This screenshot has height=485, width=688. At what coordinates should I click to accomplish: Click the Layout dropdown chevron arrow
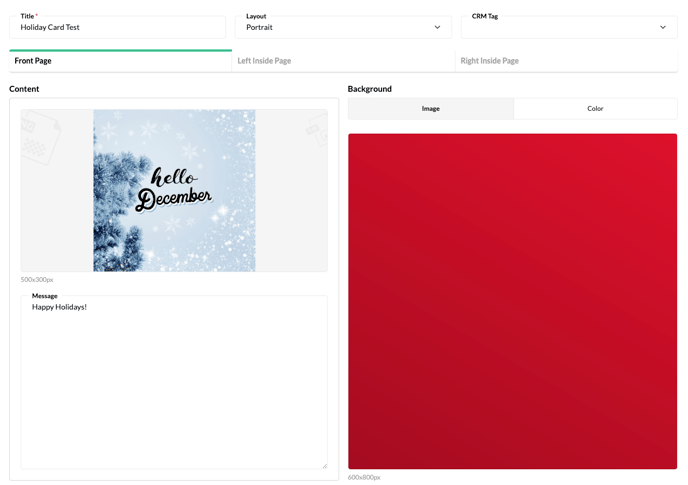tap(437, 27)
